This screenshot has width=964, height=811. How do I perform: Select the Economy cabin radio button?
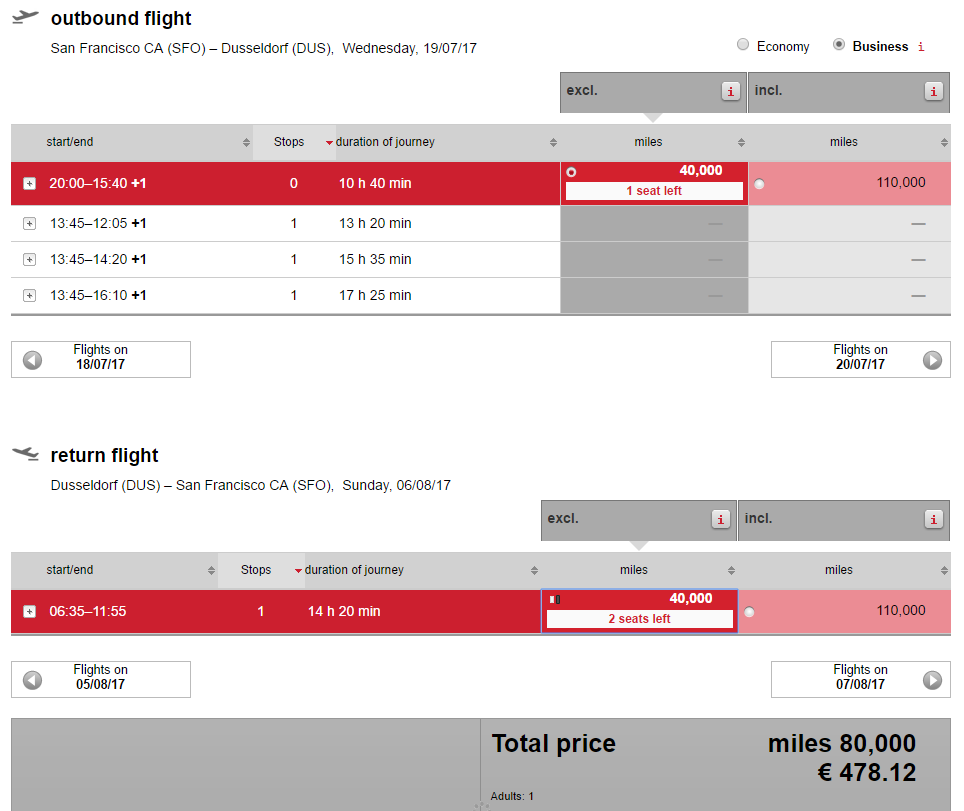pyautogui.click(x=743, y=45)
